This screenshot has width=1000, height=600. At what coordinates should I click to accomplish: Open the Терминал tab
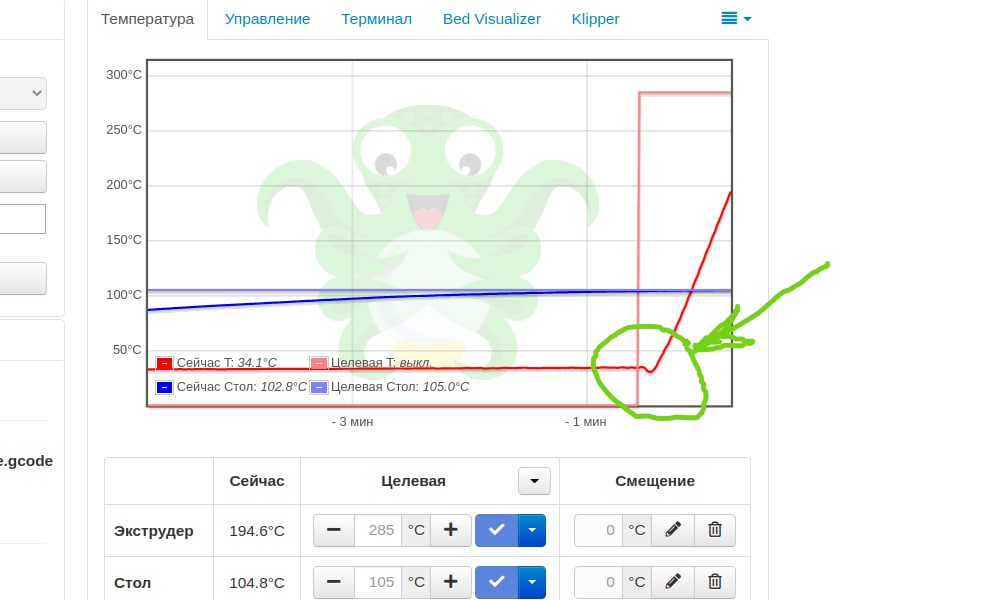point(376,19)
